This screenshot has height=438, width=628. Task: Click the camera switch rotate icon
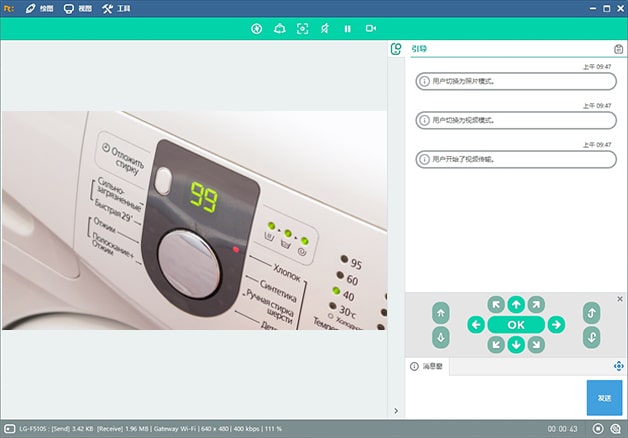tap(280, 28)
